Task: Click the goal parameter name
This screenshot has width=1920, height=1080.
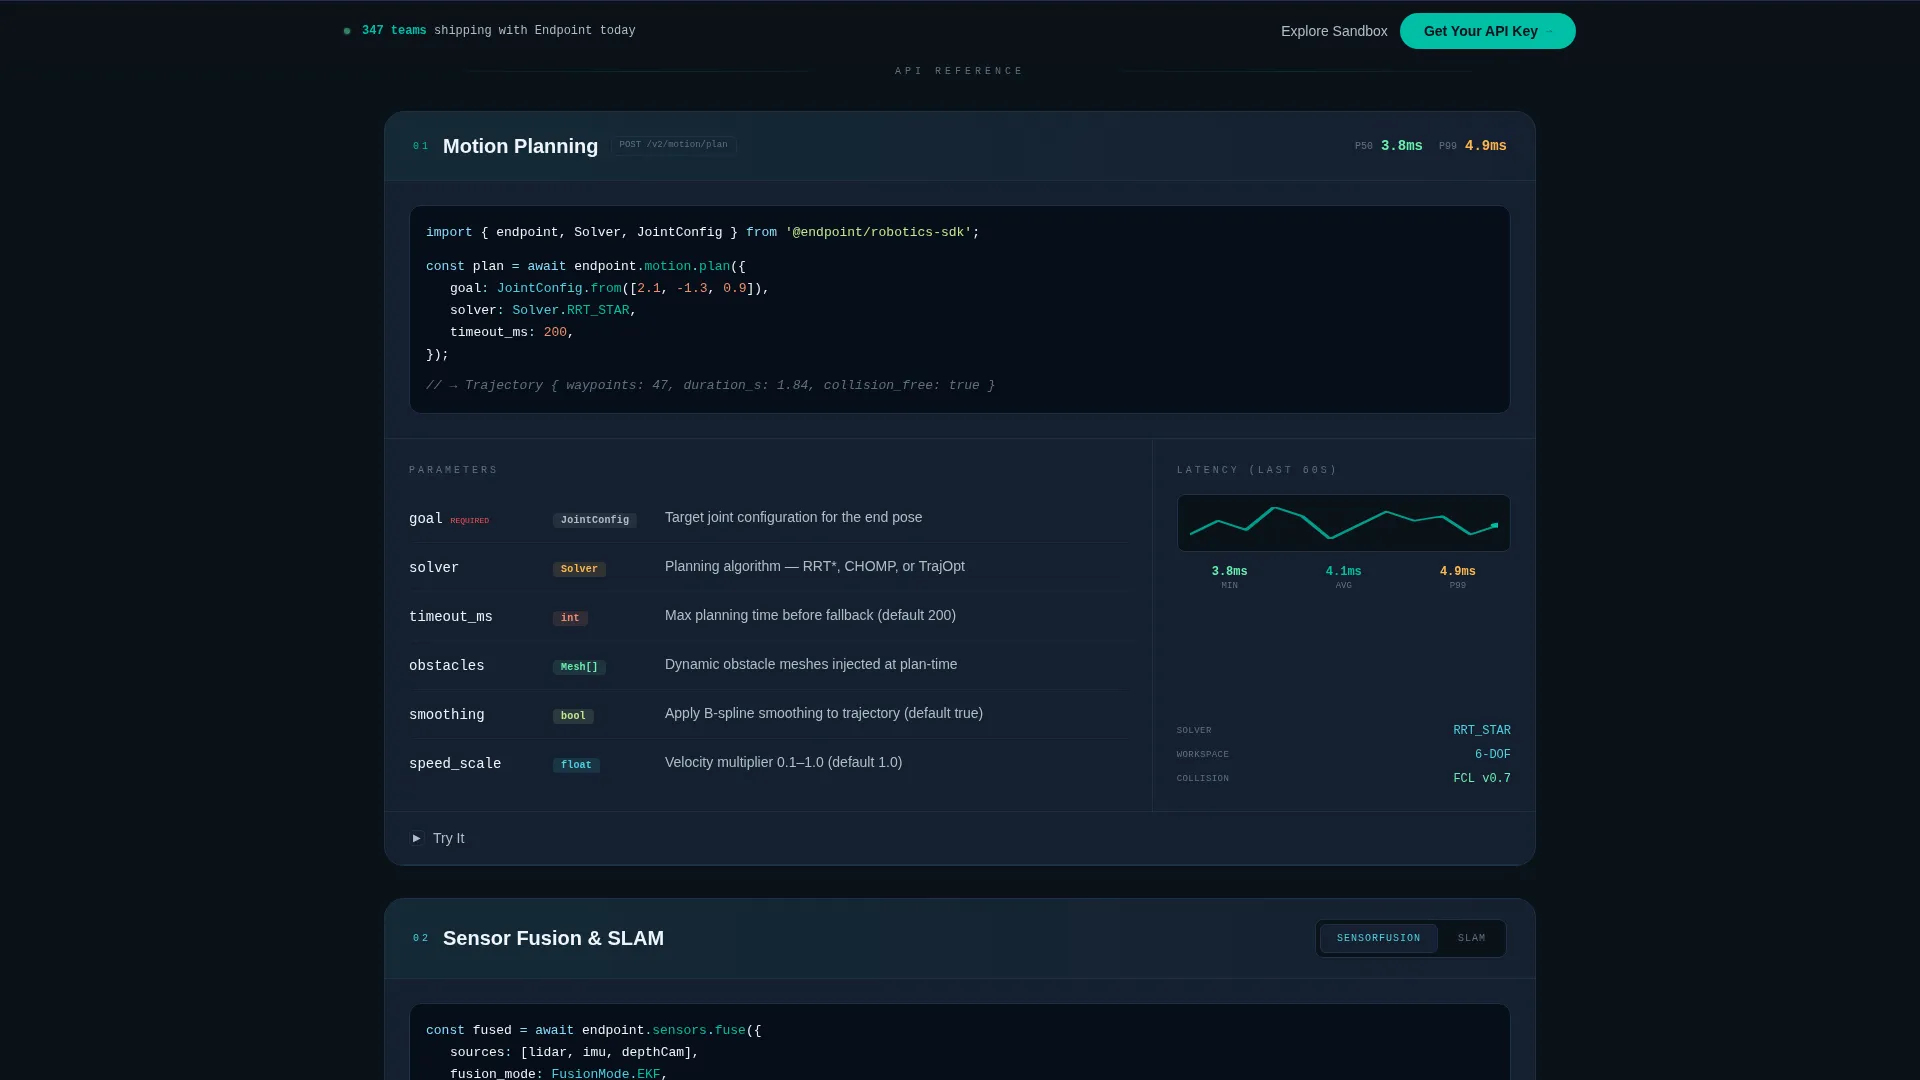Action: click(x=425, y=519)
